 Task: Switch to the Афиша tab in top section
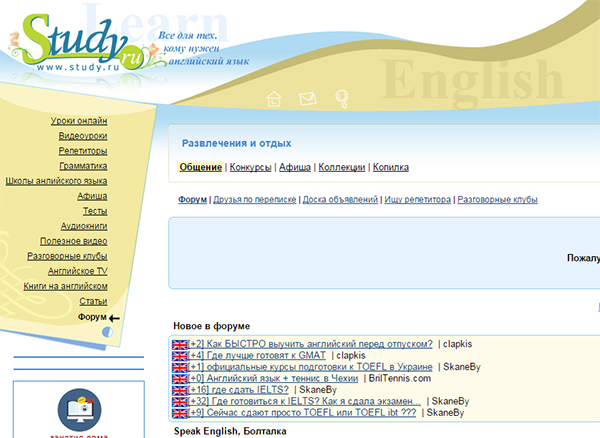tap(294, 167)
